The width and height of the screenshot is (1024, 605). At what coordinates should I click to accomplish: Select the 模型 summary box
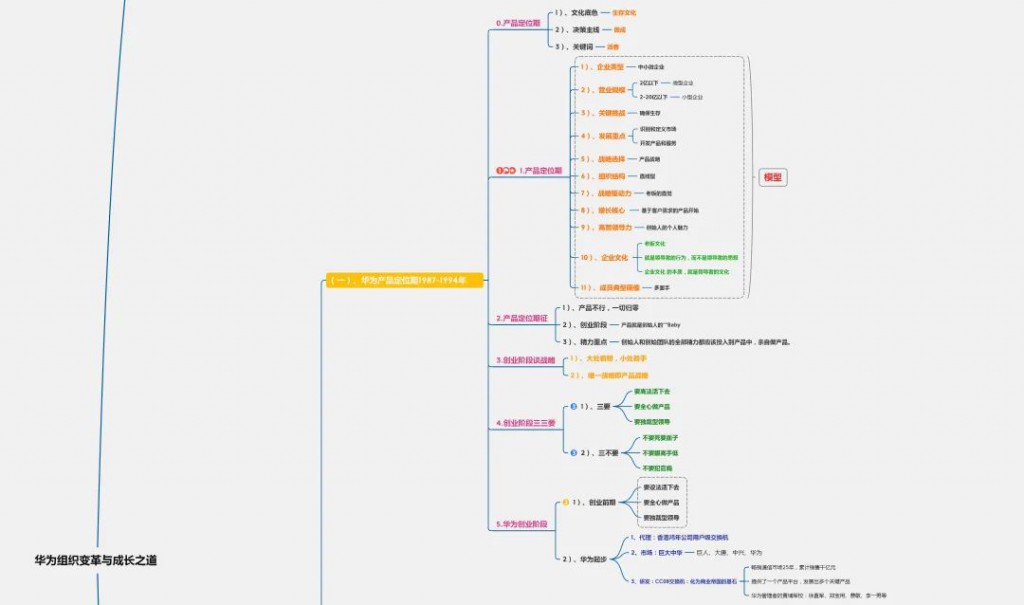pyautogui.click(x=773, y=177)
